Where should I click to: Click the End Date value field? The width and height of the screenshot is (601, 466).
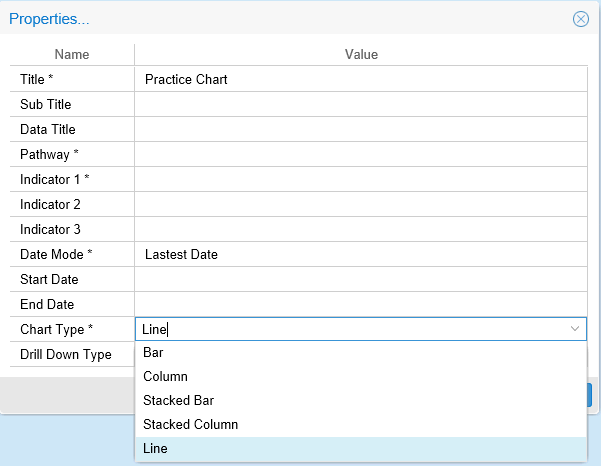360,304
